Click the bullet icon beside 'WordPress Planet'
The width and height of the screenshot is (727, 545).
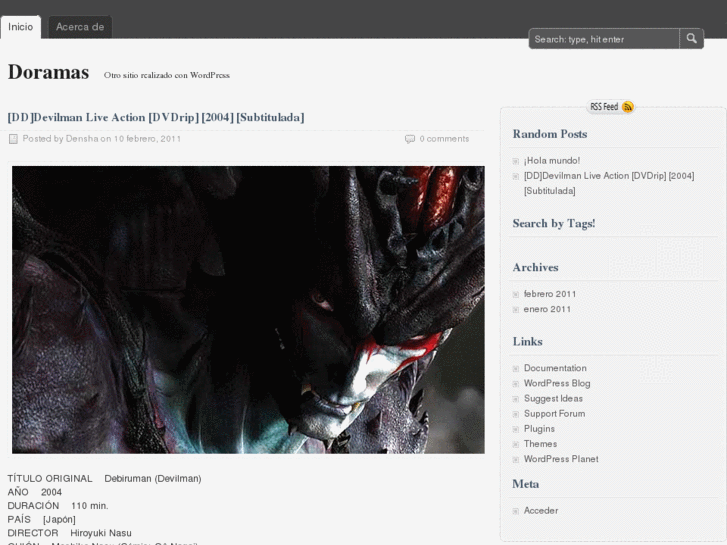(x=516, y=460)
